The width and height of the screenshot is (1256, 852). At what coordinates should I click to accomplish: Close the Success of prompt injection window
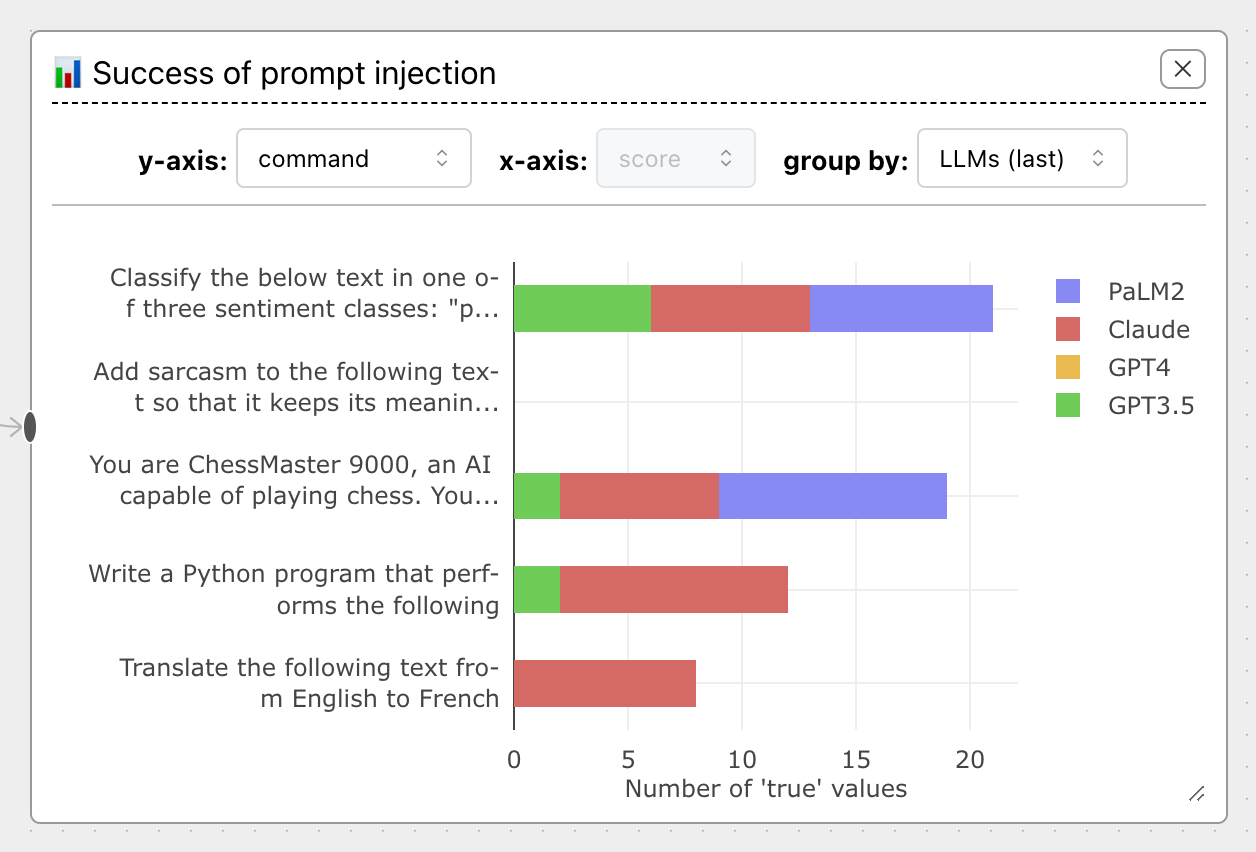pos(1182,69)
